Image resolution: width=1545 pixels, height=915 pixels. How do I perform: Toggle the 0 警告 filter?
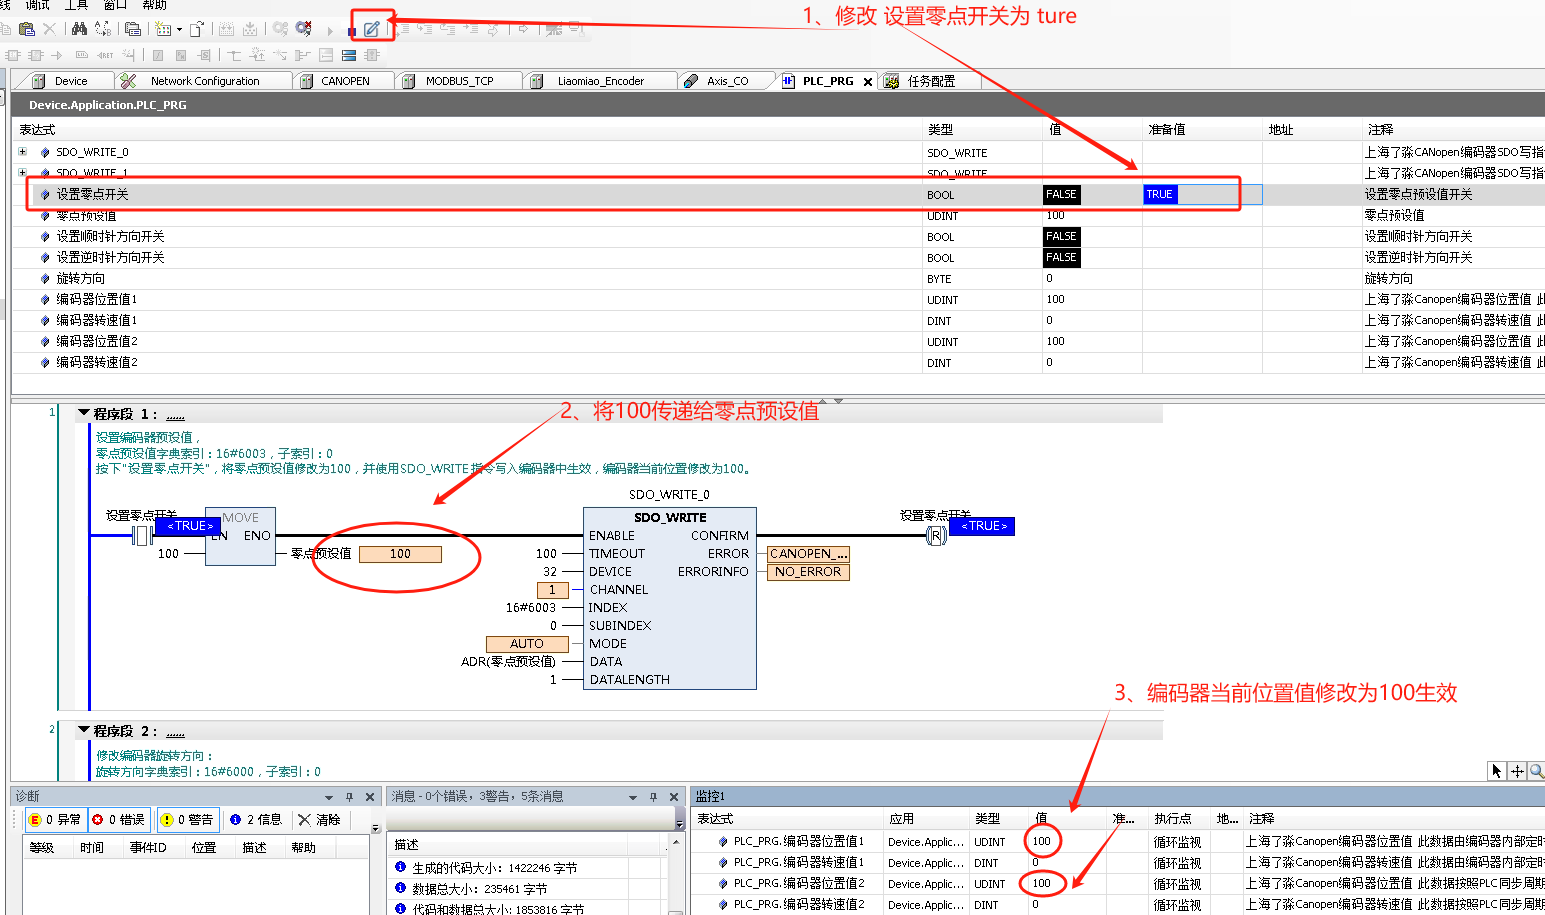tap(187, 819)
